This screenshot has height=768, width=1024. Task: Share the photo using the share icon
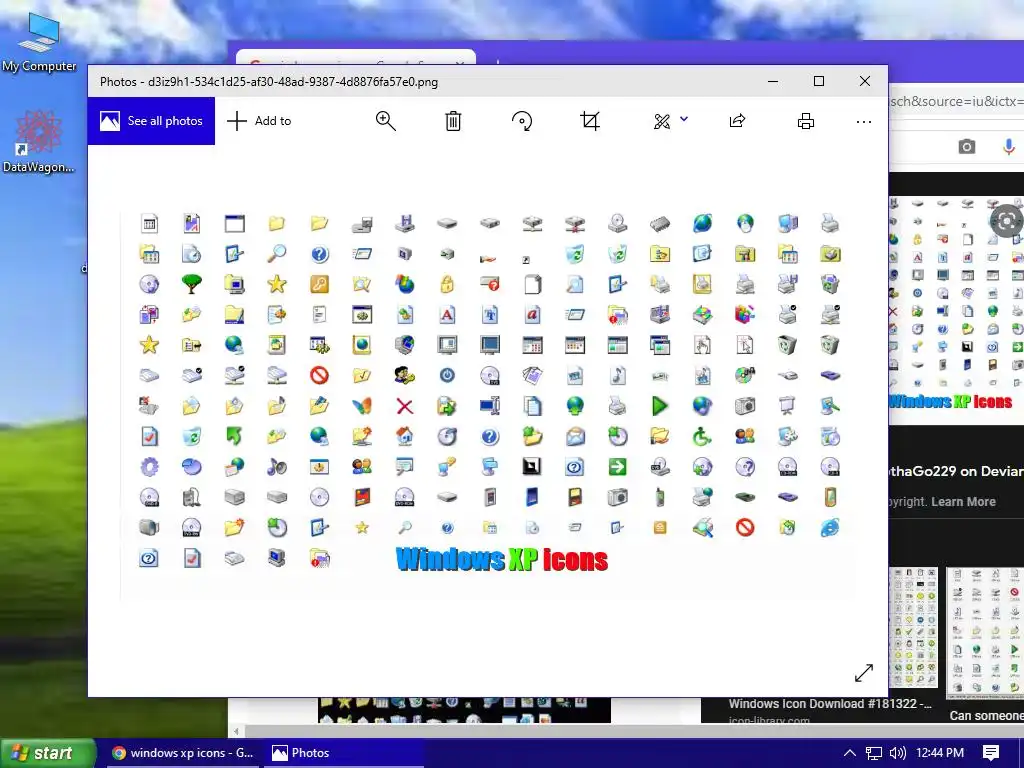(x=737, y=121)
